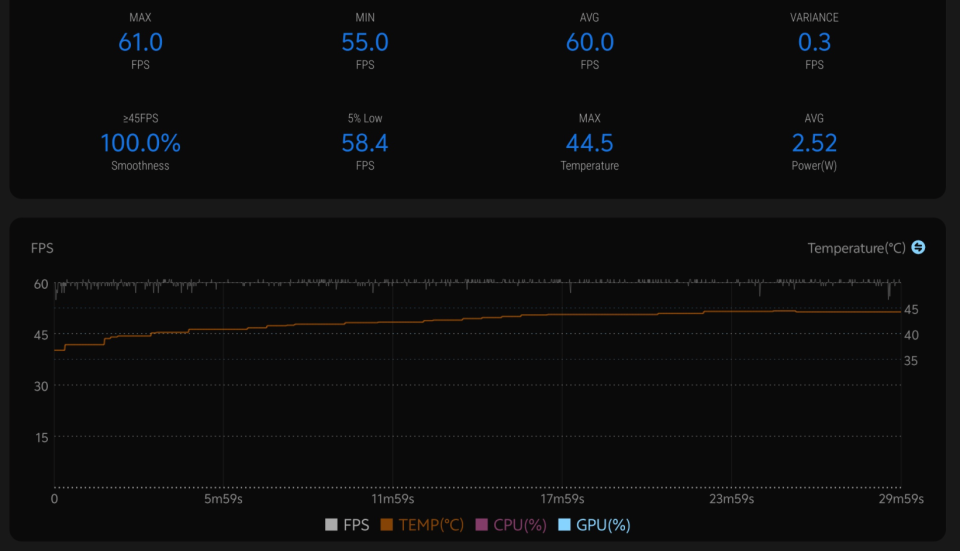The image size is (960, 551).
Task: Toggle the FPS legend series
Action: [347, 525]
